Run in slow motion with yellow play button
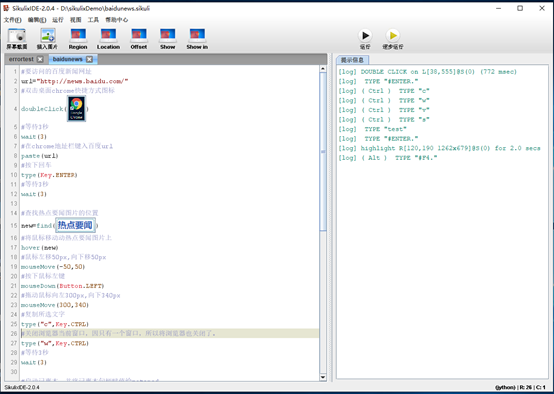Viewport: 554px width, 394px height. coord(393,36)
